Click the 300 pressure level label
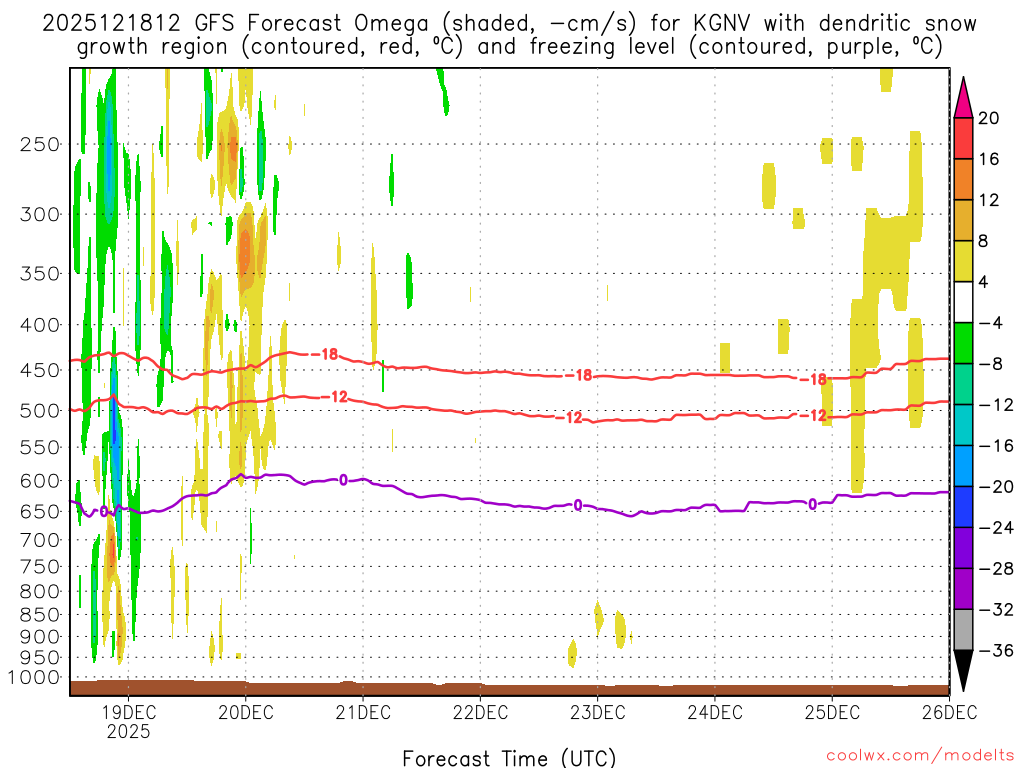 pyautogui.click(x=40, y=214)
